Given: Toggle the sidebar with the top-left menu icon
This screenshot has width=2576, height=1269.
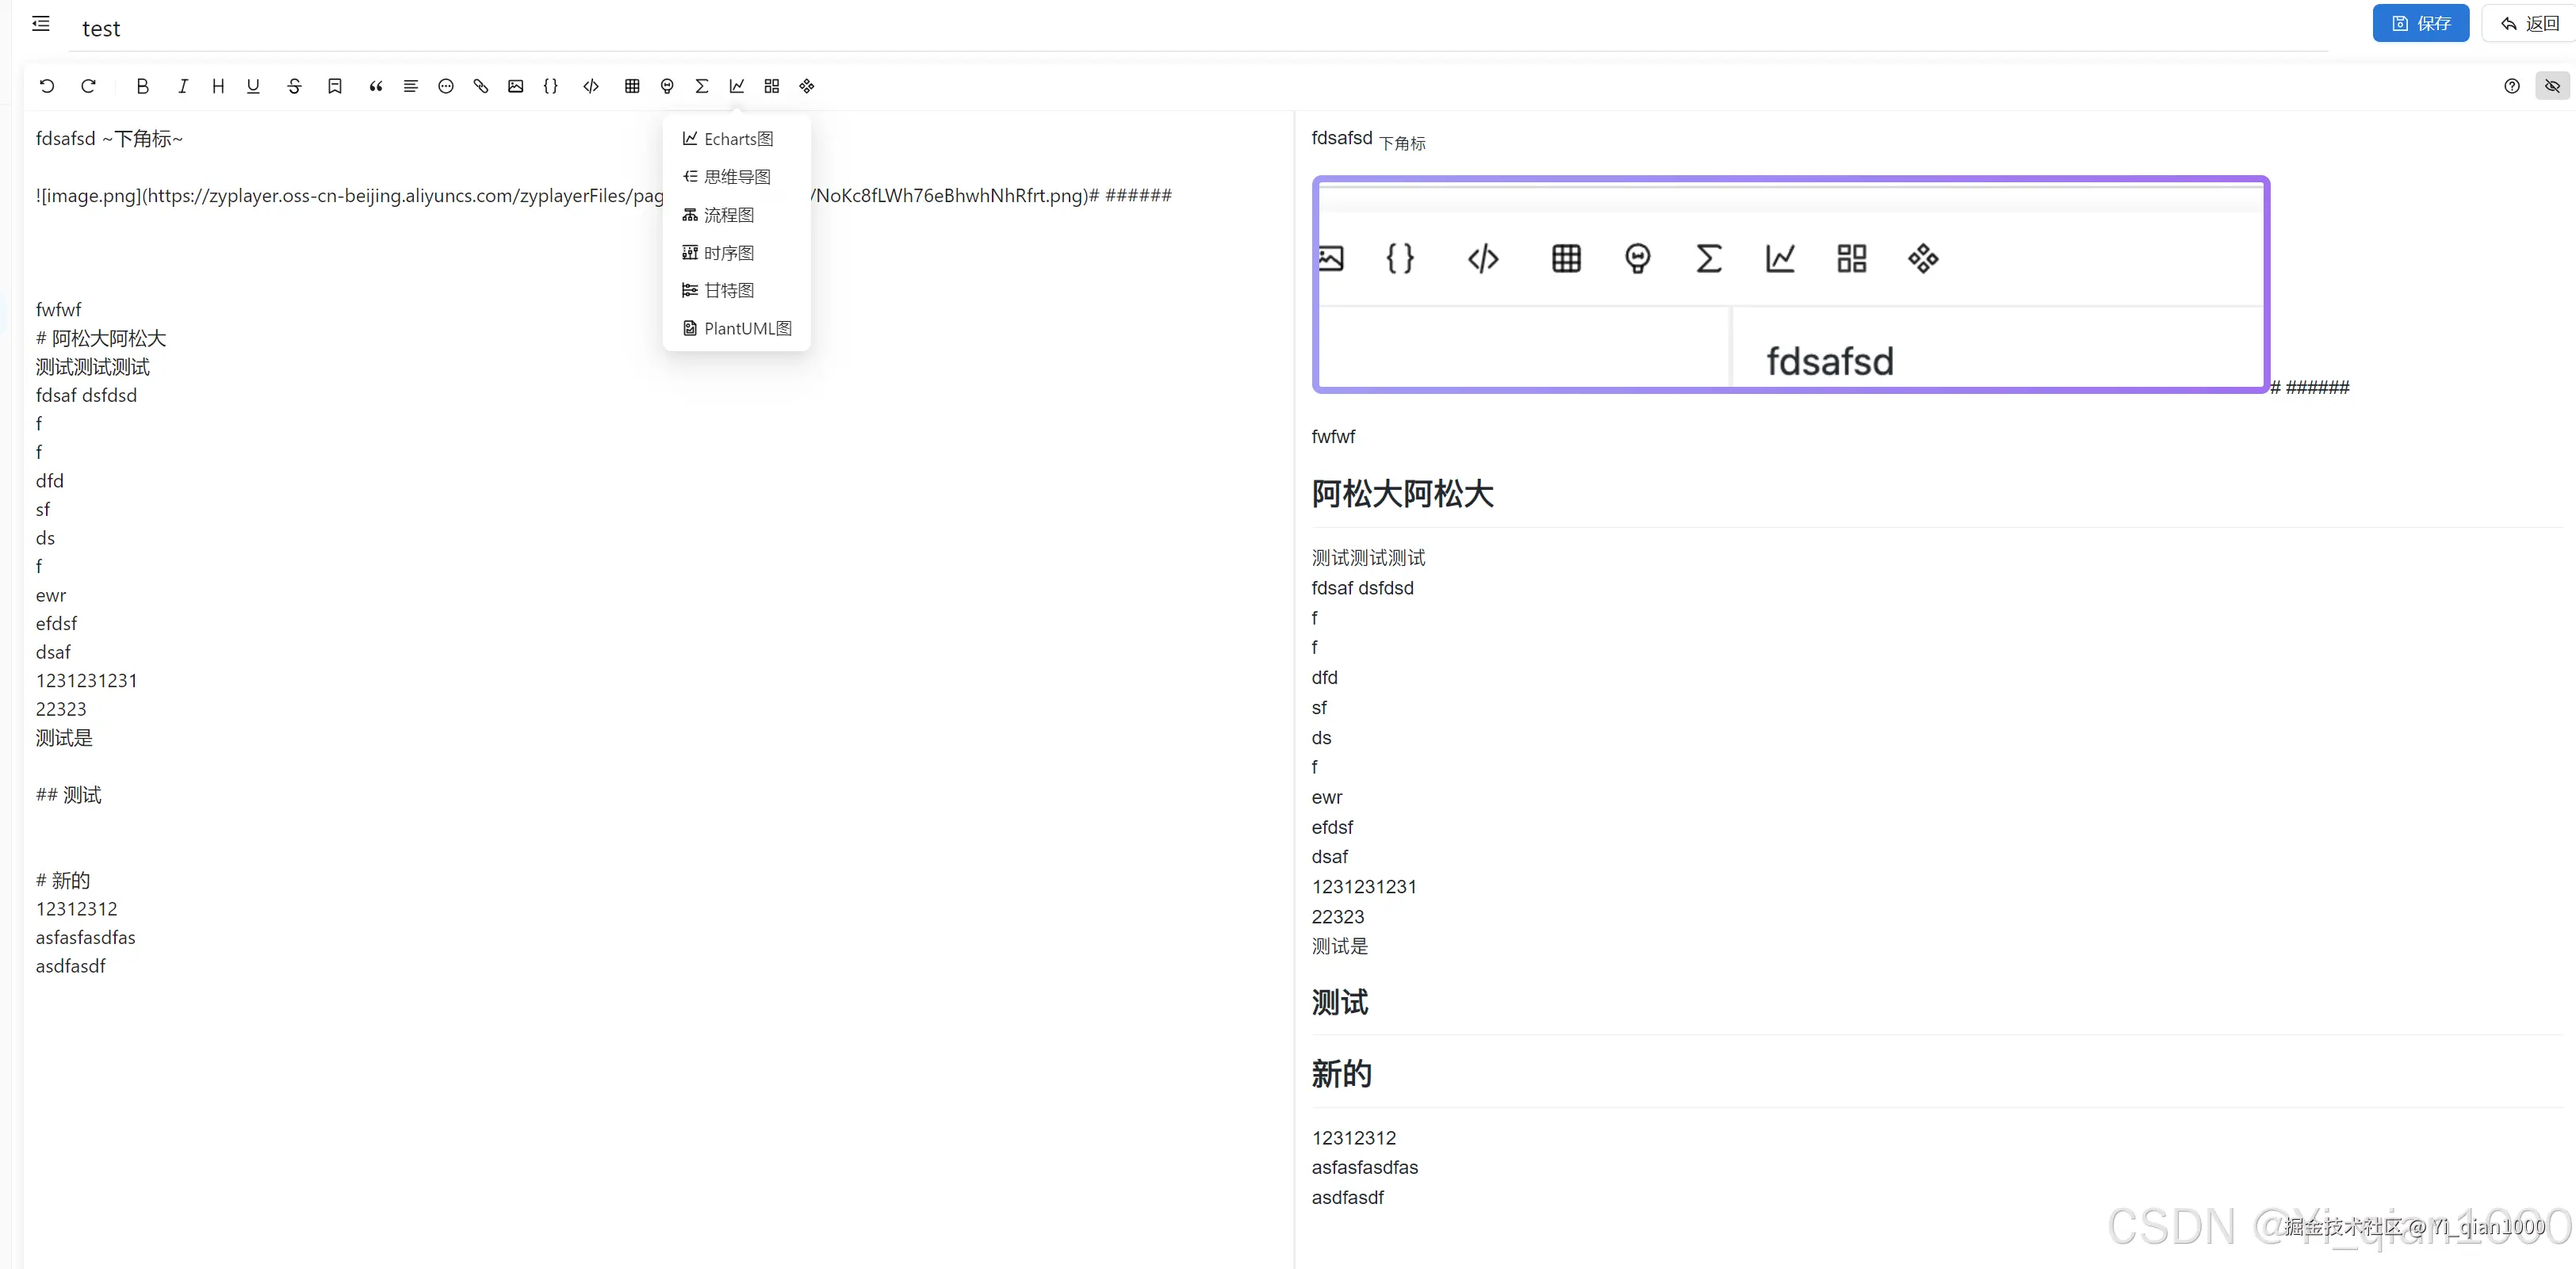Looking at the screenshot, I should point(41,24).
